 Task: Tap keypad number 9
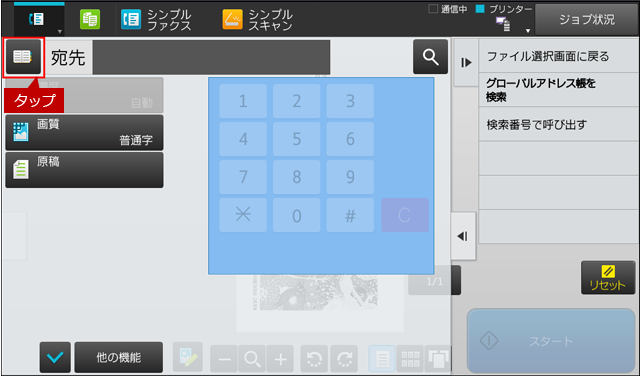(350, 177)
